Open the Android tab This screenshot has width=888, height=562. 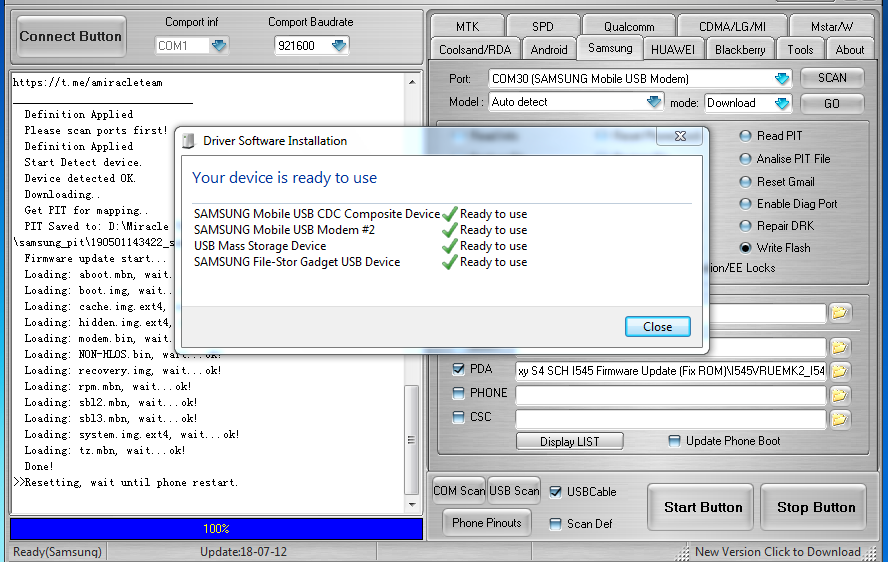(549, 50)
